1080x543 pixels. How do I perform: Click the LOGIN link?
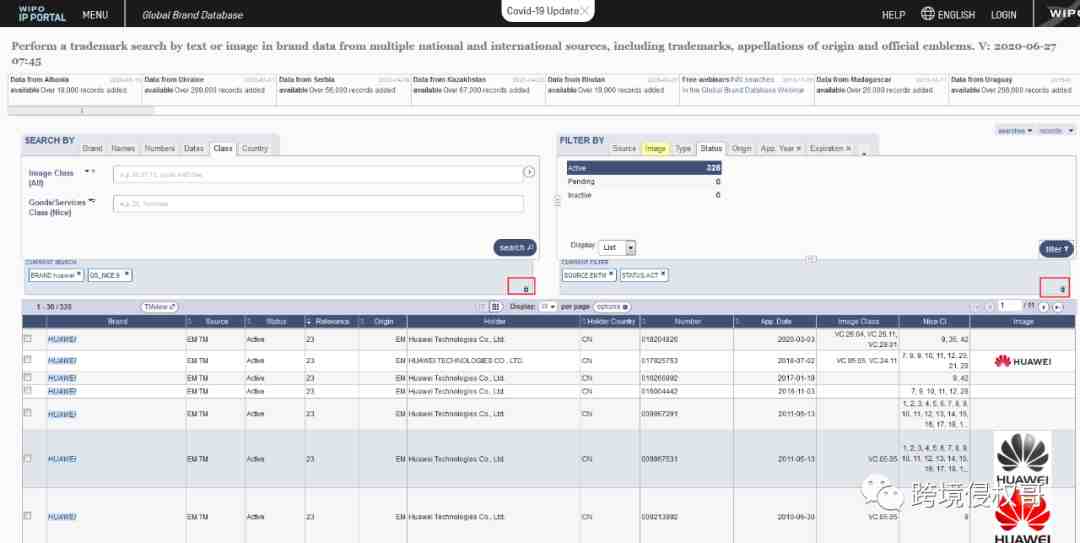click(1004, 14)
